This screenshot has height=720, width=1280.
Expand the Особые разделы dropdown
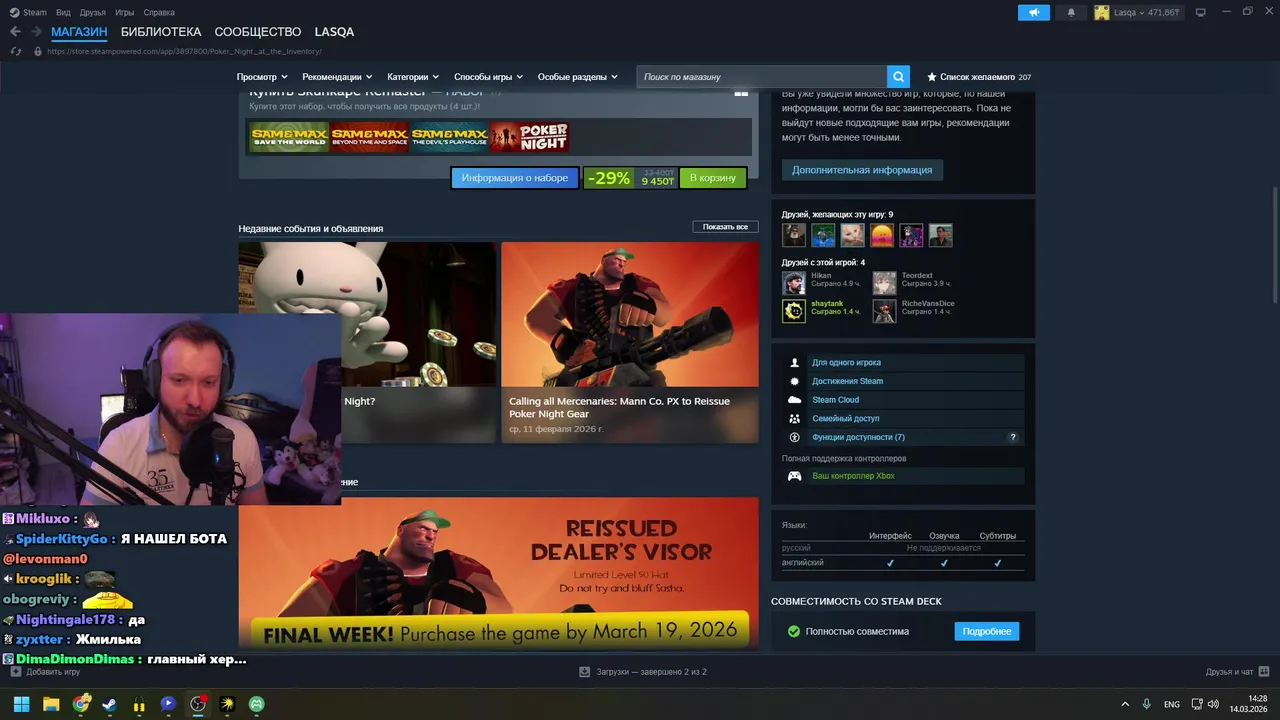(578, 77)
